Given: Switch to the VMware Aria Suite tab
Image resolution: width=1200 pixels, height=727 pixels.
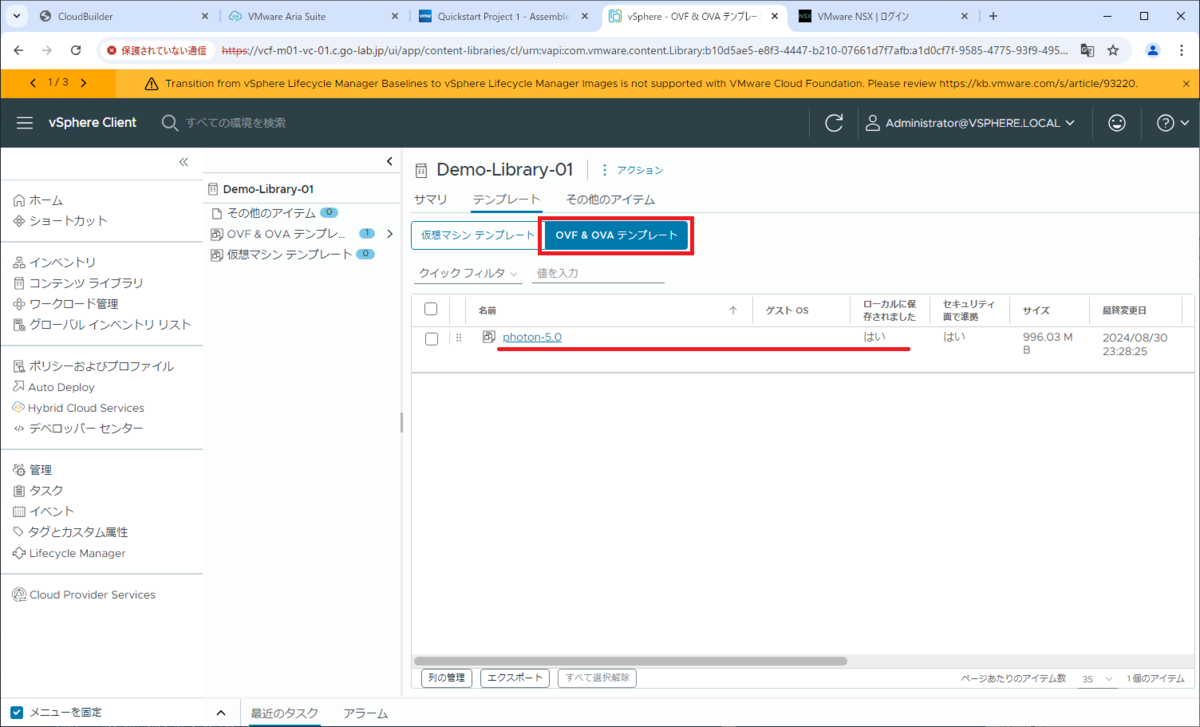Looking at the screenshot, I should (x=312, y=16).
